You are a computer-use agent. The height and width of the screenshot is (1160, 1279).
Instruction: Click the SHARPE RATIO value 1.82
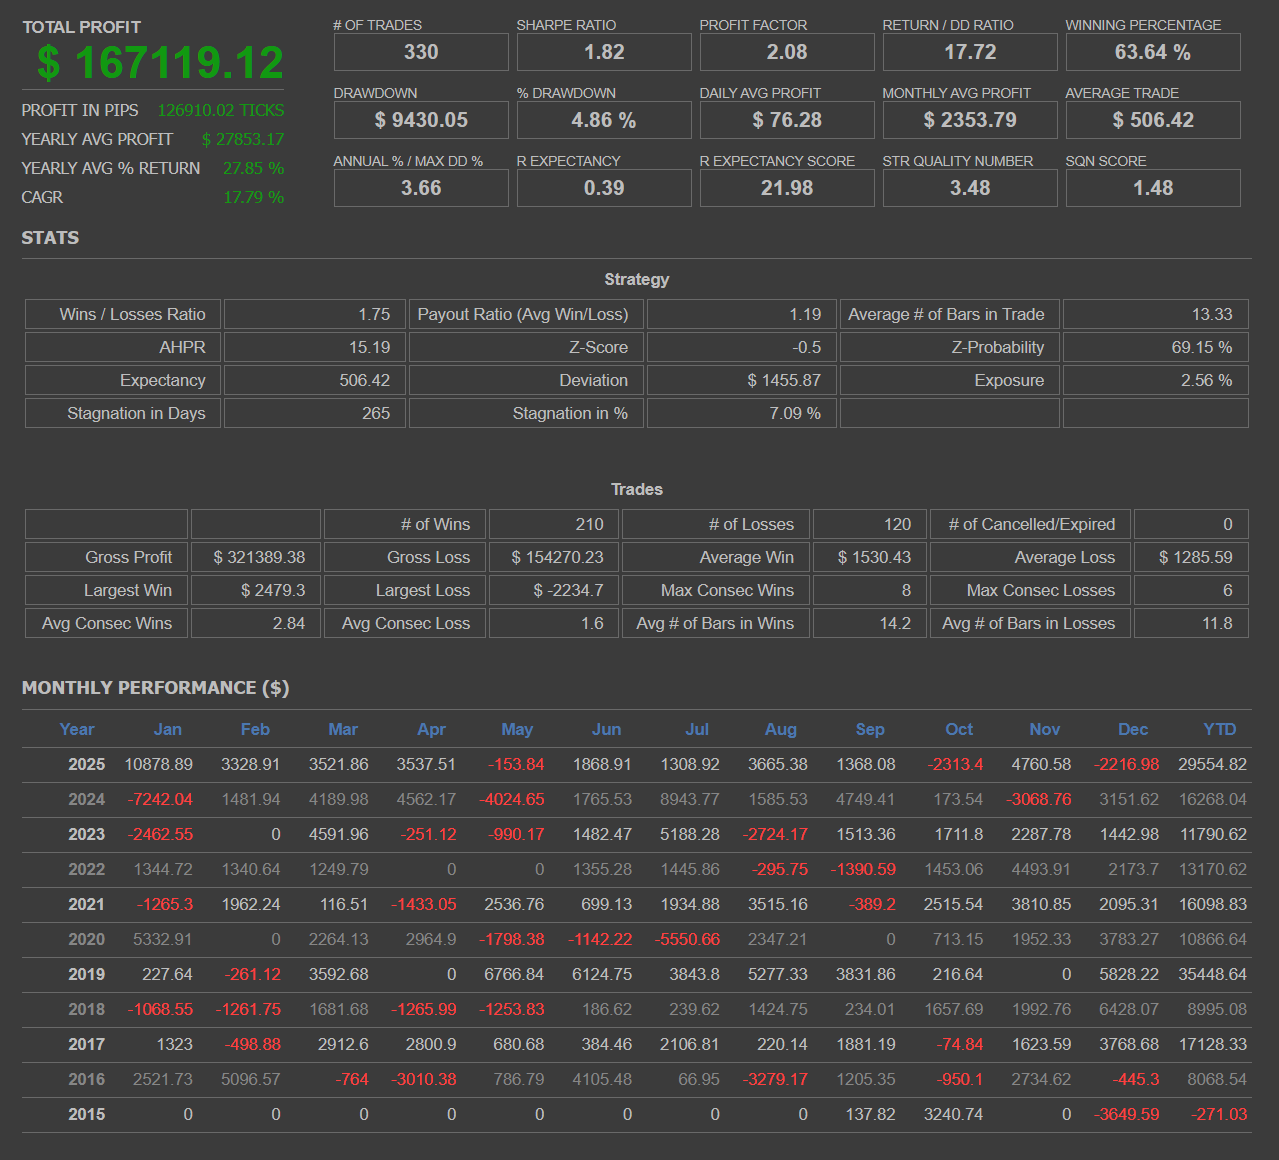pyautogui.click(x=603, y=51)
